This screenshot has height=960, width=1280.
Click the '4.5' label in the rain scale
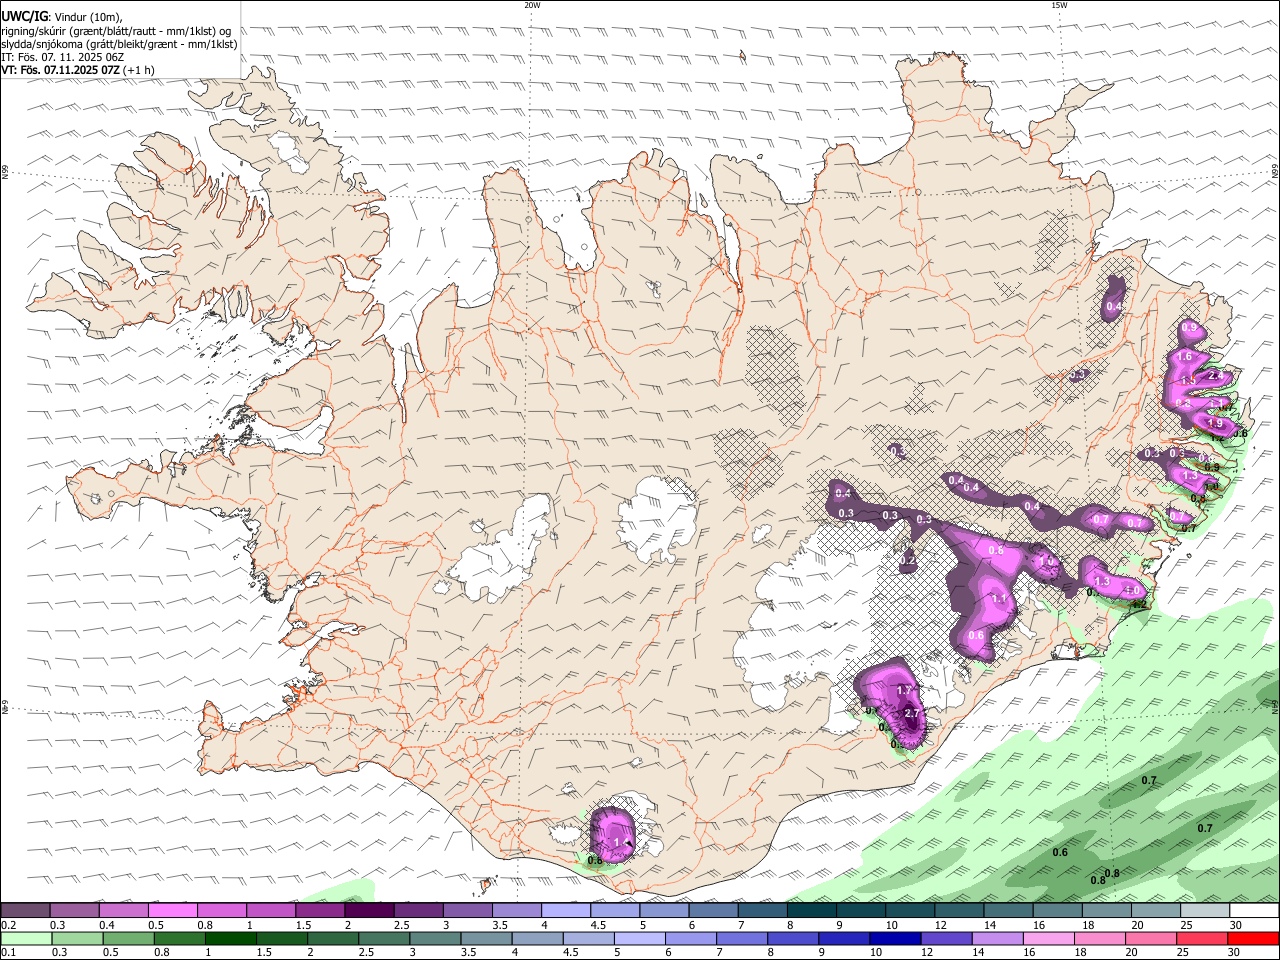[569, 954]
